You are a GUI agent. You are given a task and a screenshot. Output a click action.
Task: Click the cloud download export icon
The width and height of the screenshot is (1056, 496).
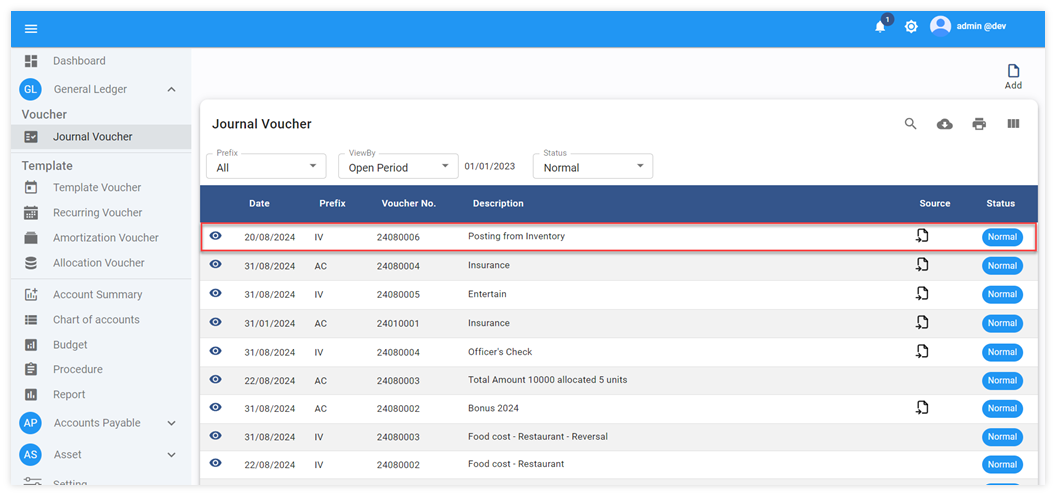pos(944,124)
